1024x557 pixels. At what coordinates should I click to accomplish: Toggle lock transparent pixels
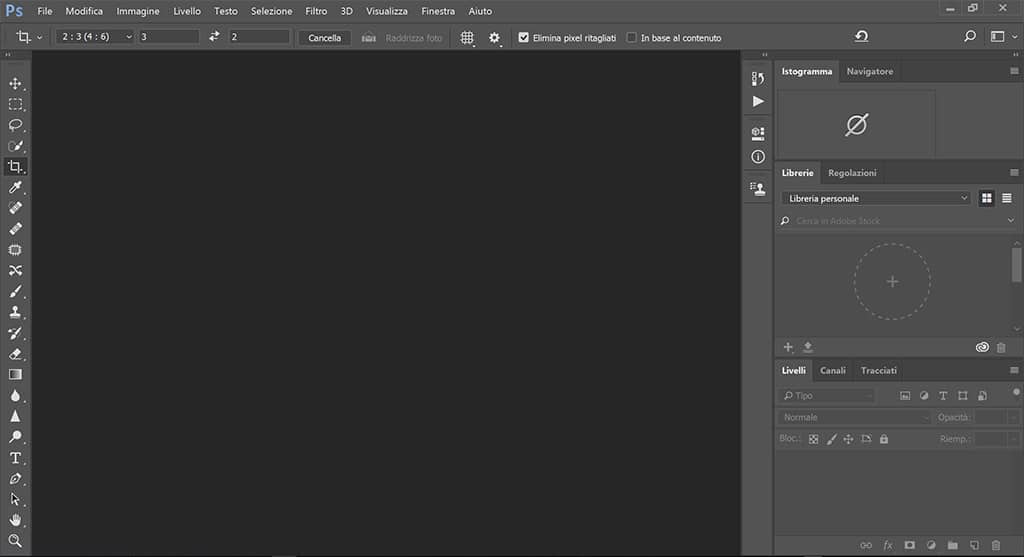pos(813,439)
